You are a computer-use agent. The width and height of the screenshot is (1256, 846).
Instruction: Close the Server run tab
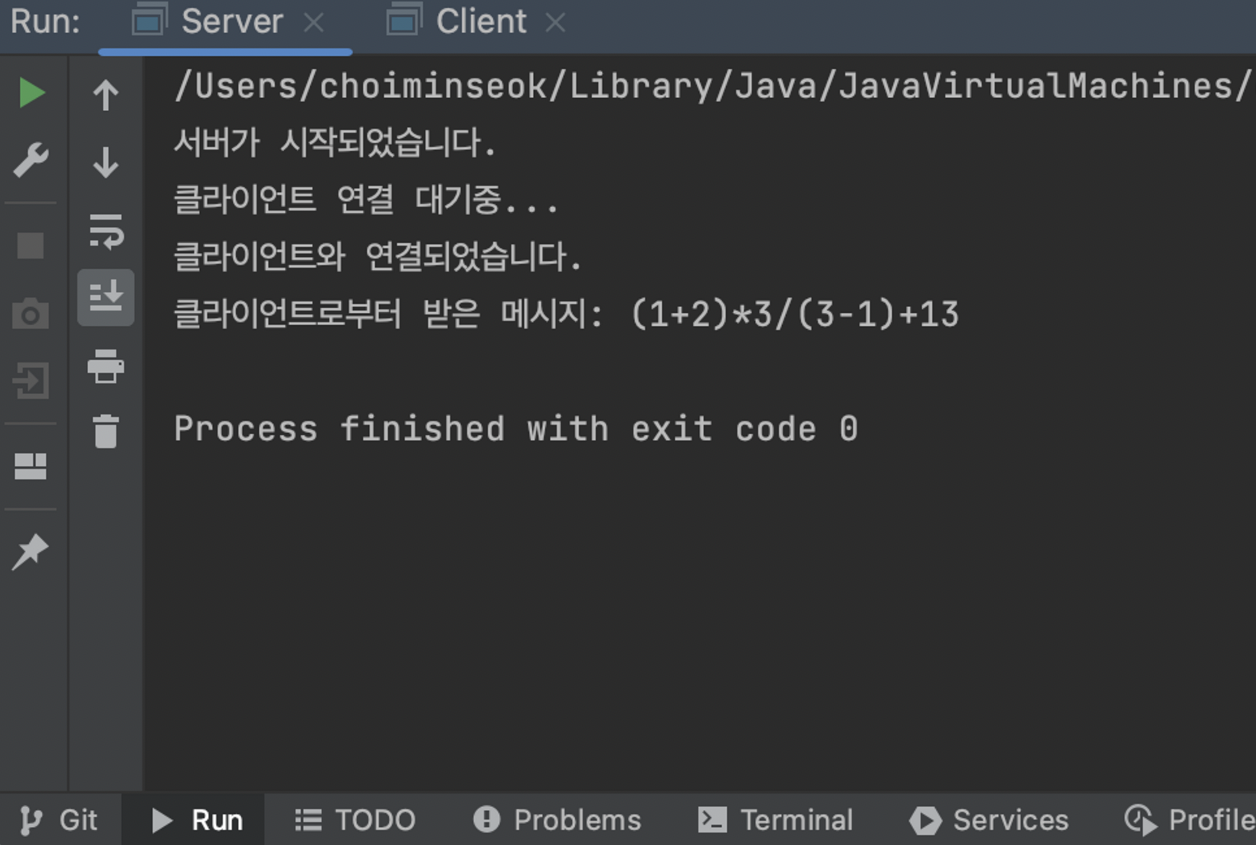[314, 23]
